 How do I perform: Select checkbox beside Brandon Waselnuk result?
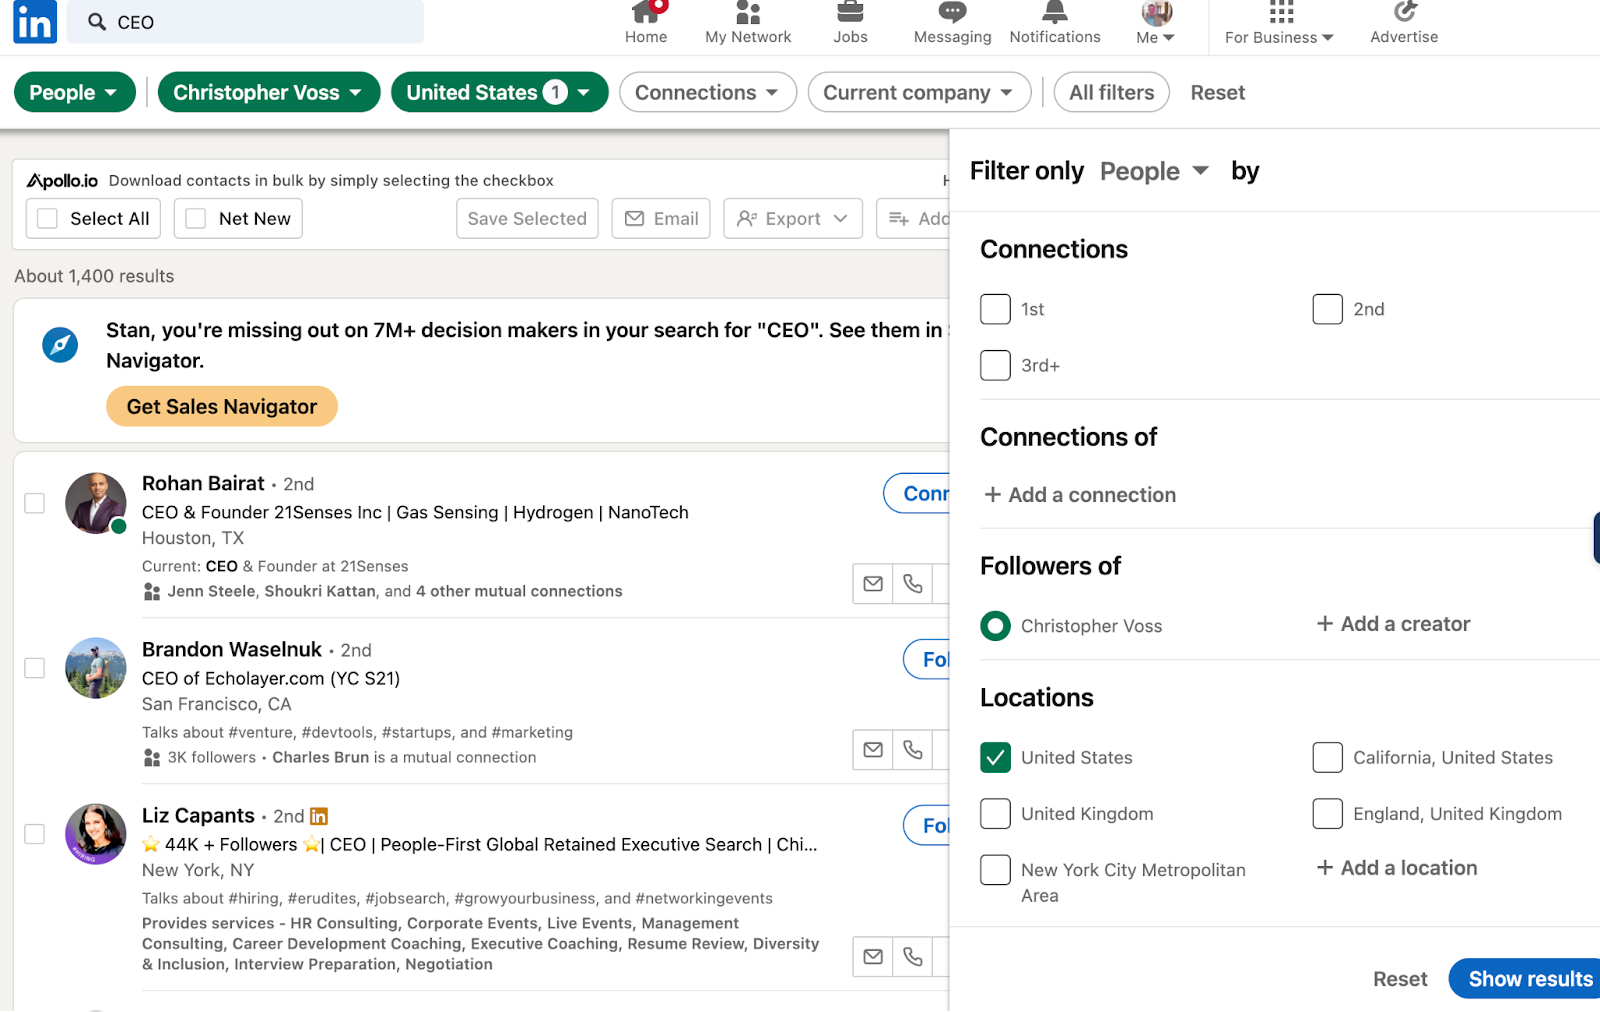pos(34,668)
